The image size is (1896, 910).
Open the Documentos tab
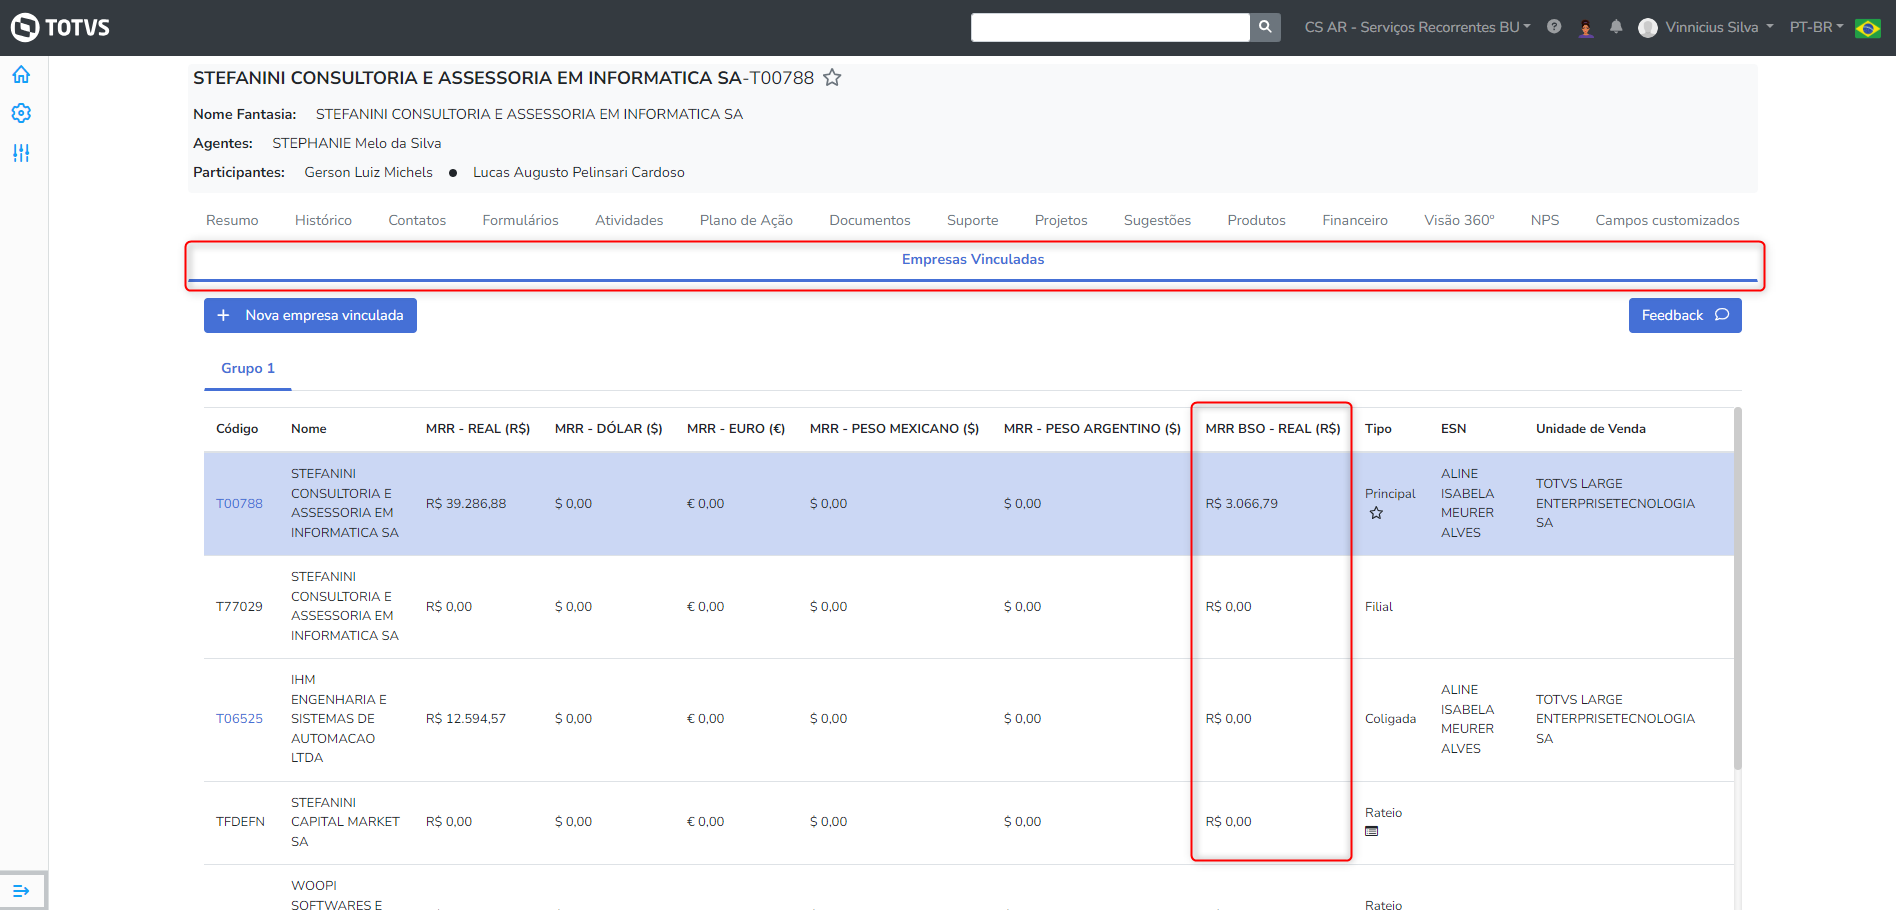(x=870, y=220)
